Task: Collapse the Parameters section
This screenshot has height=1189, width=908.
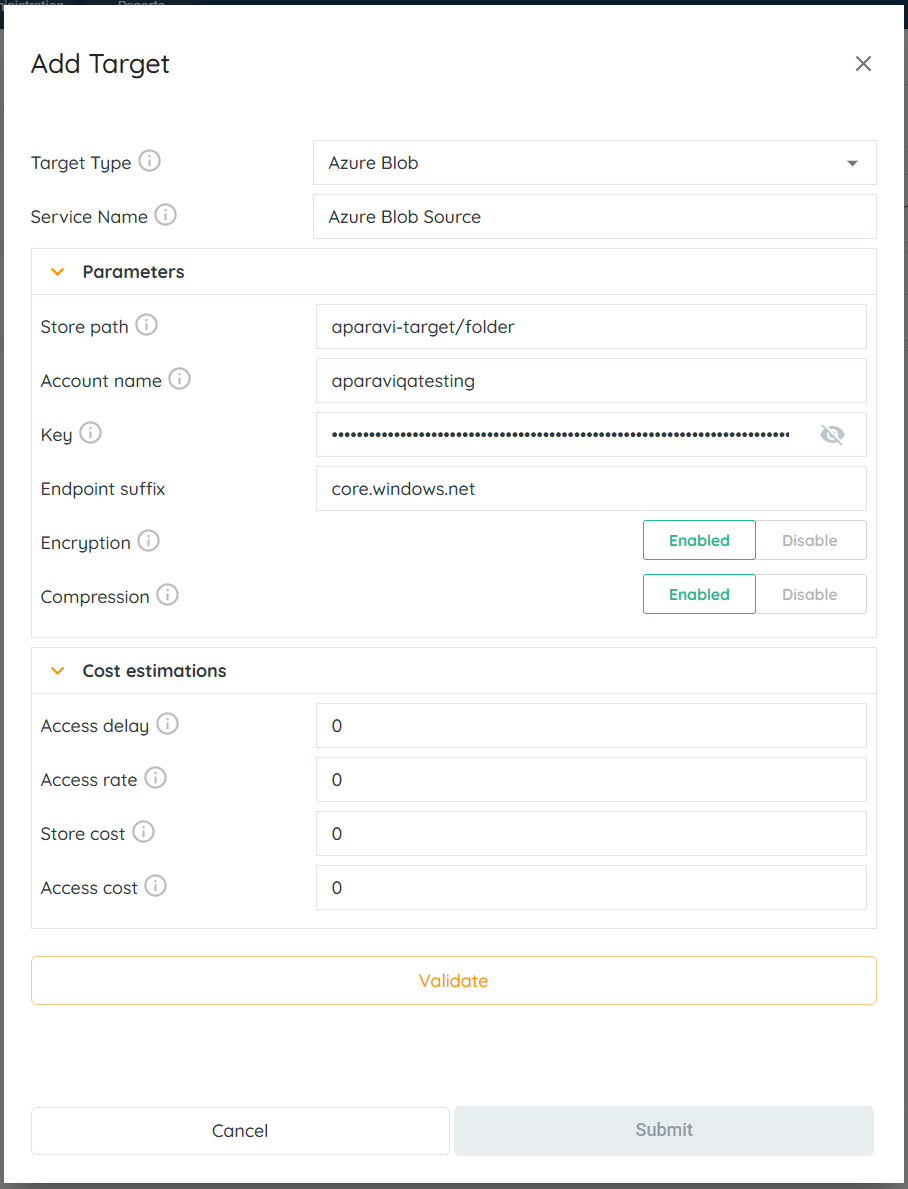Action: pos(58,272)
